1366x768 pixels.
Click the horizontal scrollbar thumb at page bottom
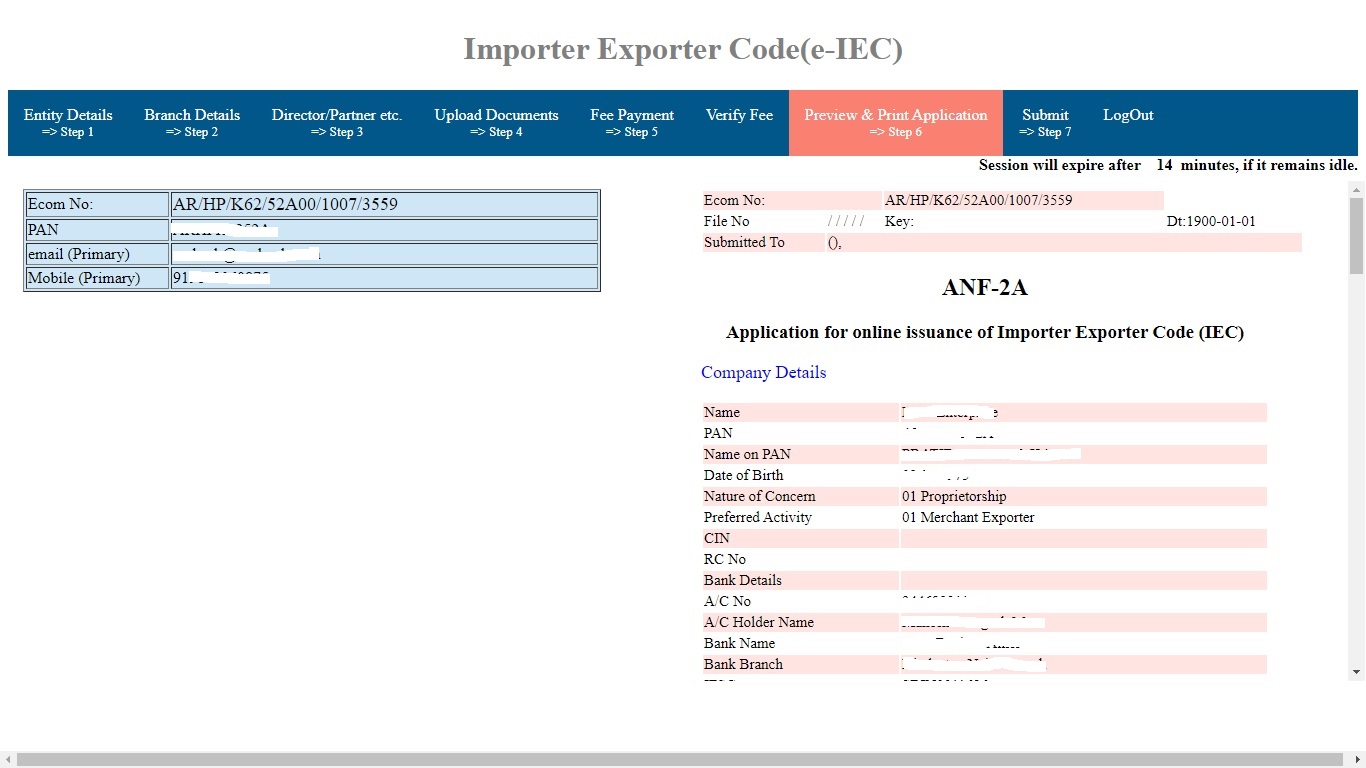tap(680, 760)
